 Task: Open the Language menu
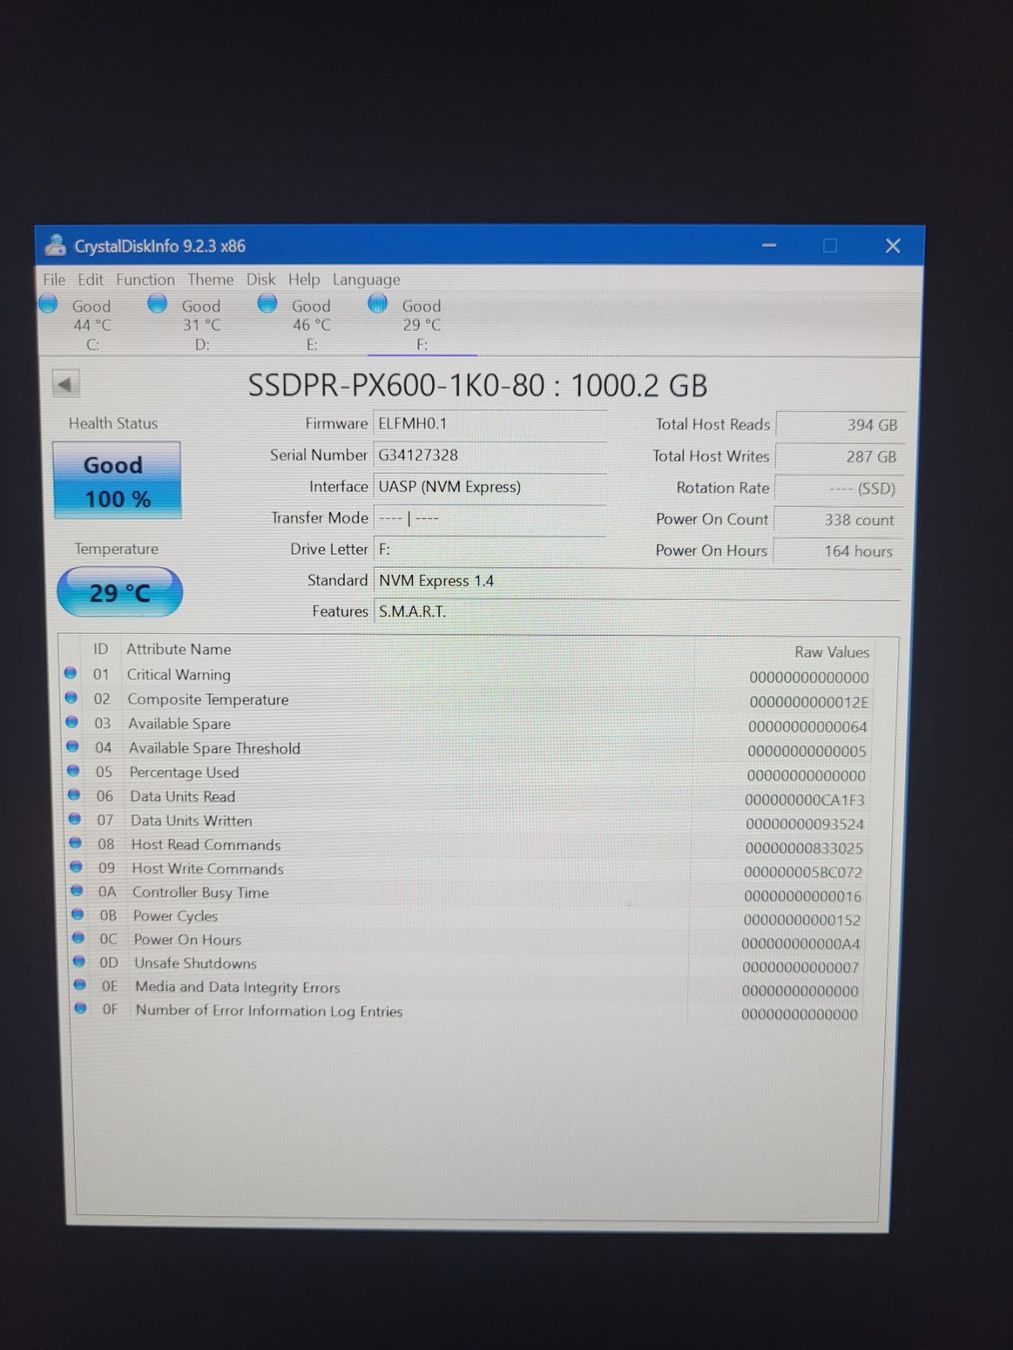366,280
